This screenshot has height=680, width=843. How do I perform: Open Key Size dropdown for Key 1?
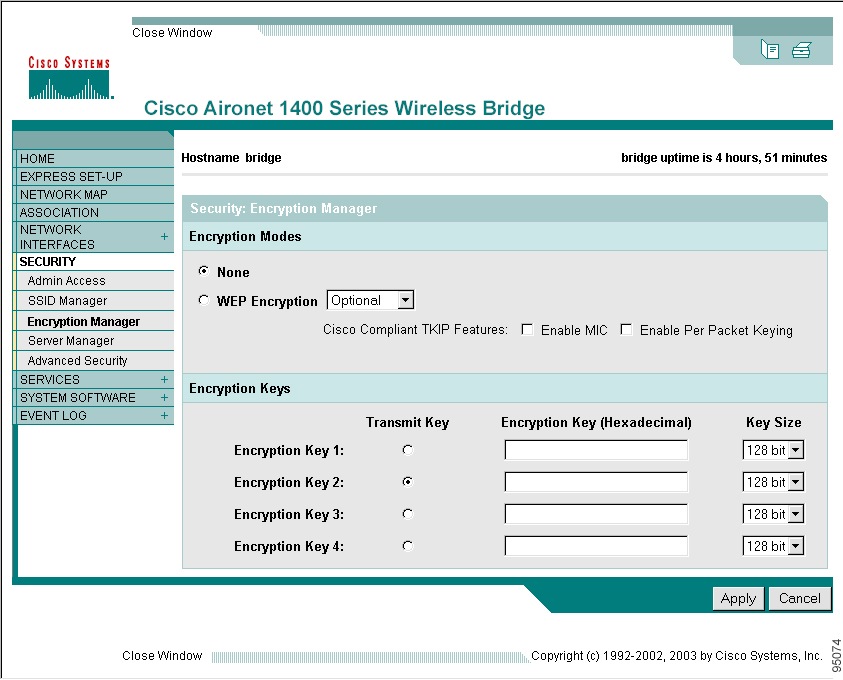click(x=773, y=450)
